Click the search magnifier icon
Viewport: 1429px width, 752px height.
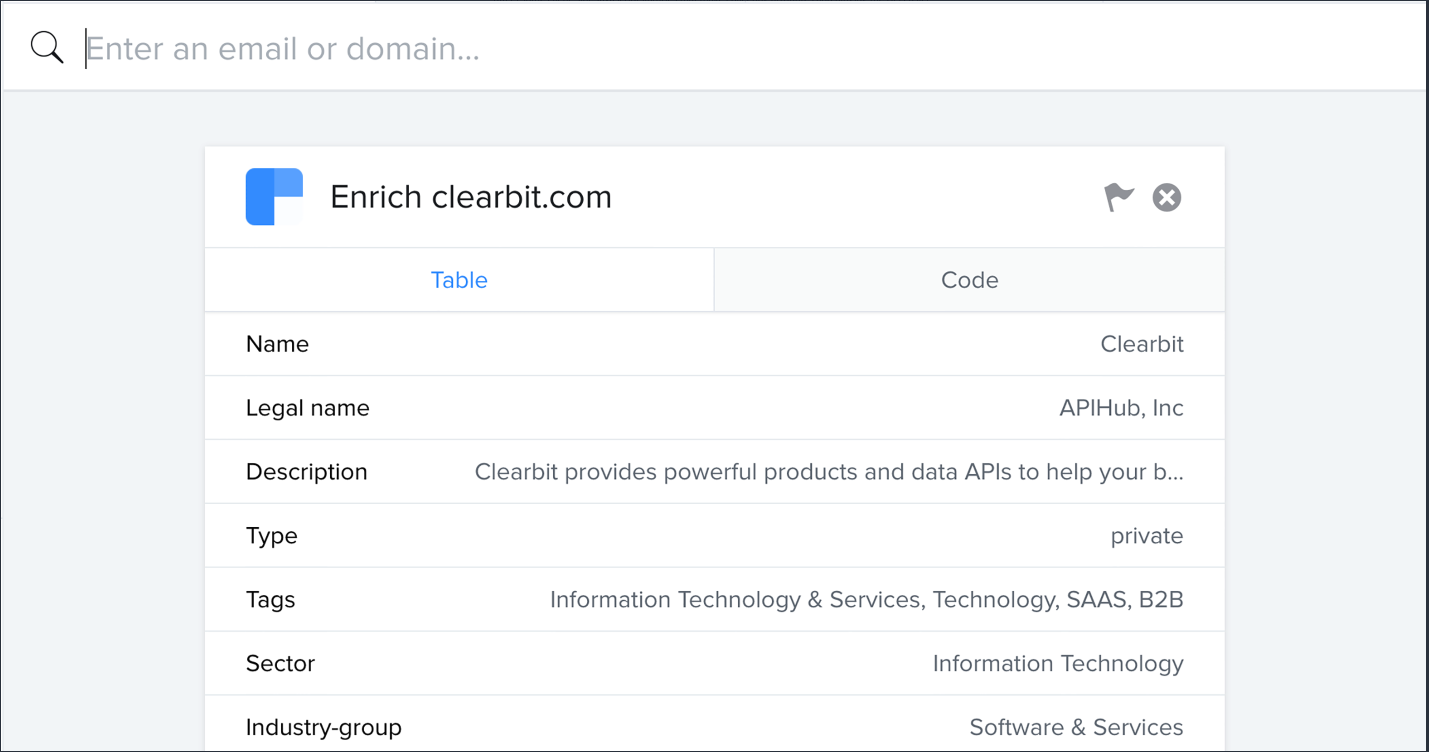[x=47, y=47]
